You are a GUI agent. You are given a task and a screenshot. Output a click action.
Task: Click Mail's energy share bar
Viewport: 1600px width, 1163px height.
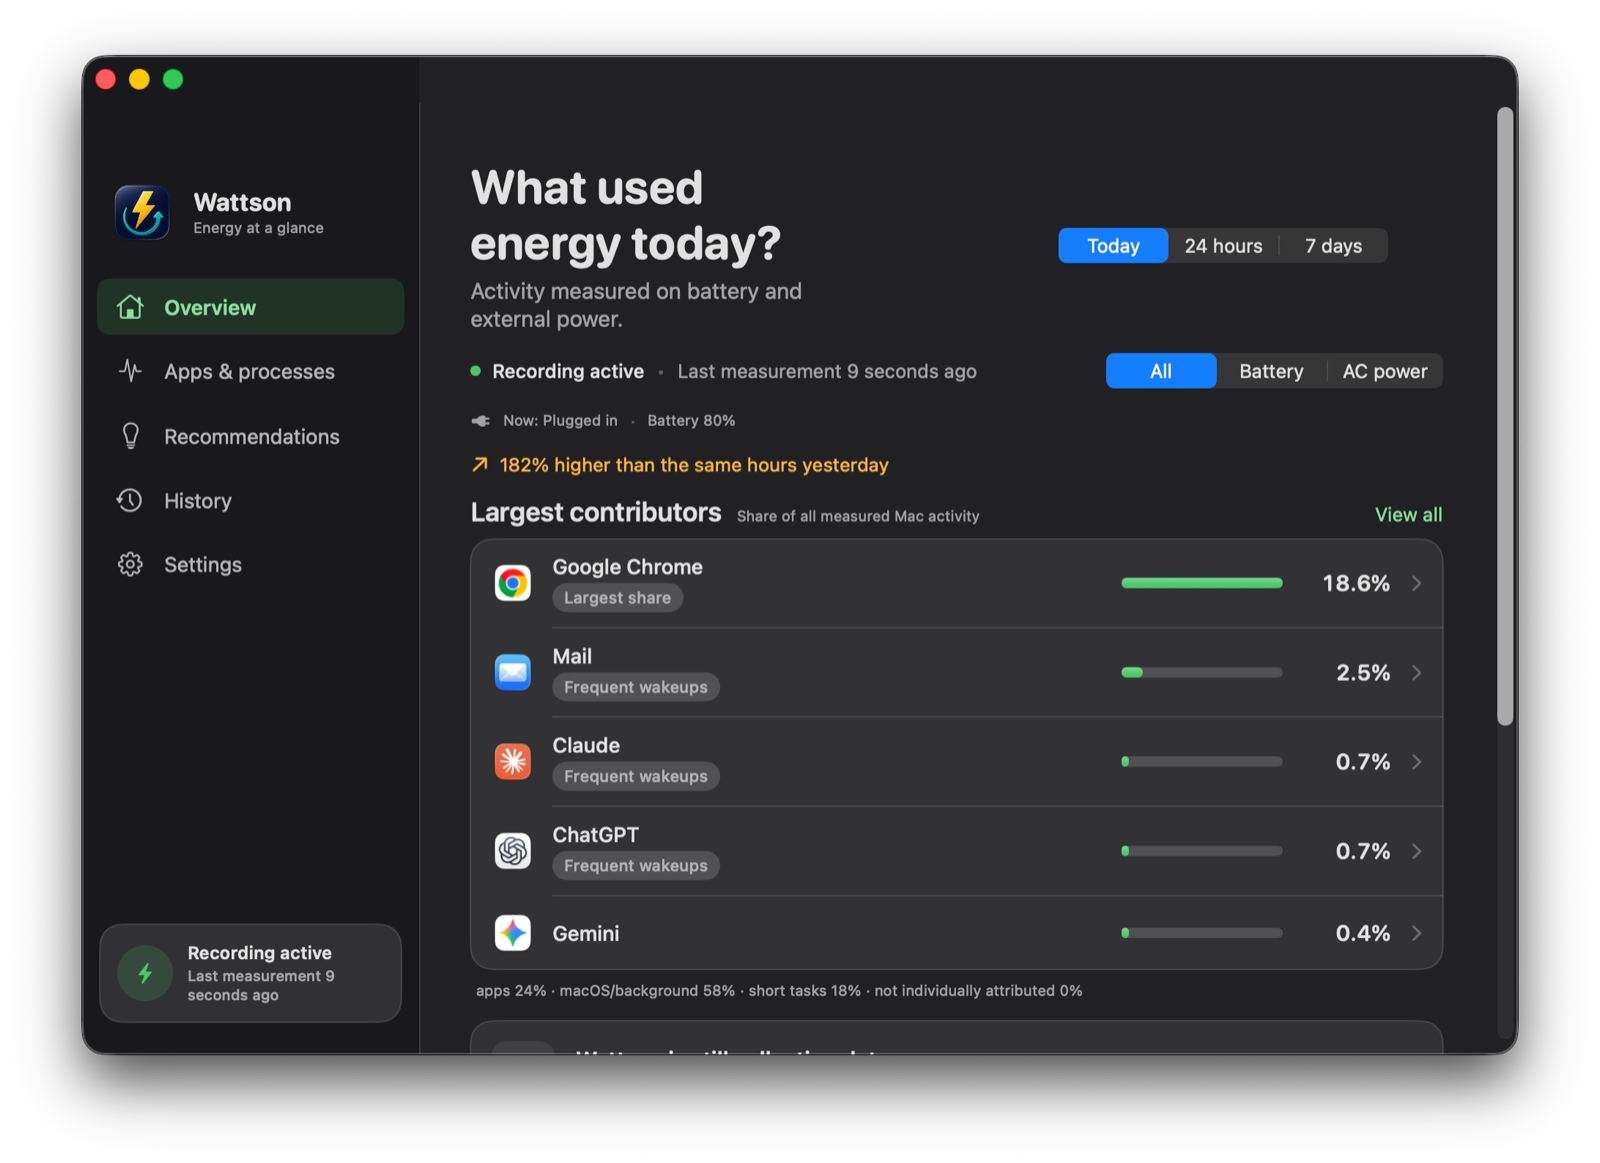click(x=1202, y=672)
